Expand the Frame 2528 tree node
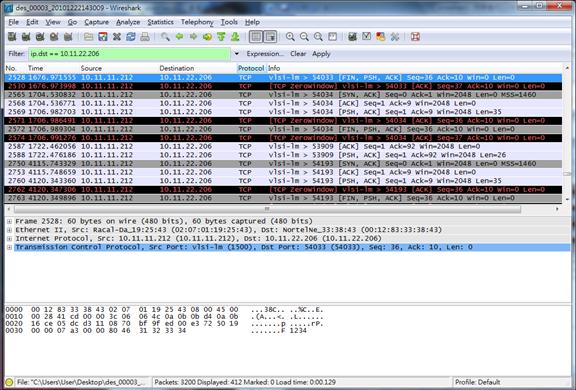The height and width of the screenshot is (390, 576). click(10, 221)
